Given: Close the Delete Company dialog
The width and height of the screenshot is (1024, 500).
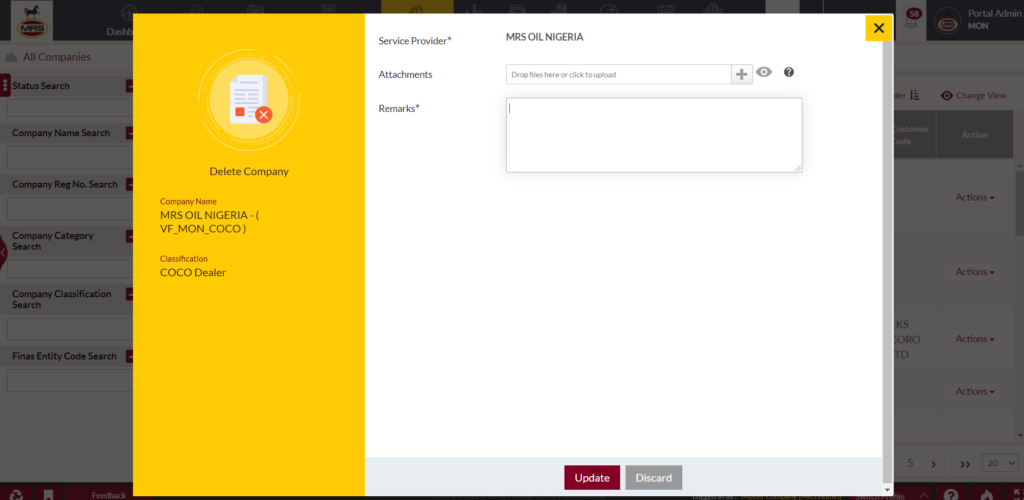Looking at the screenshot, I should [x=878, y=28].
